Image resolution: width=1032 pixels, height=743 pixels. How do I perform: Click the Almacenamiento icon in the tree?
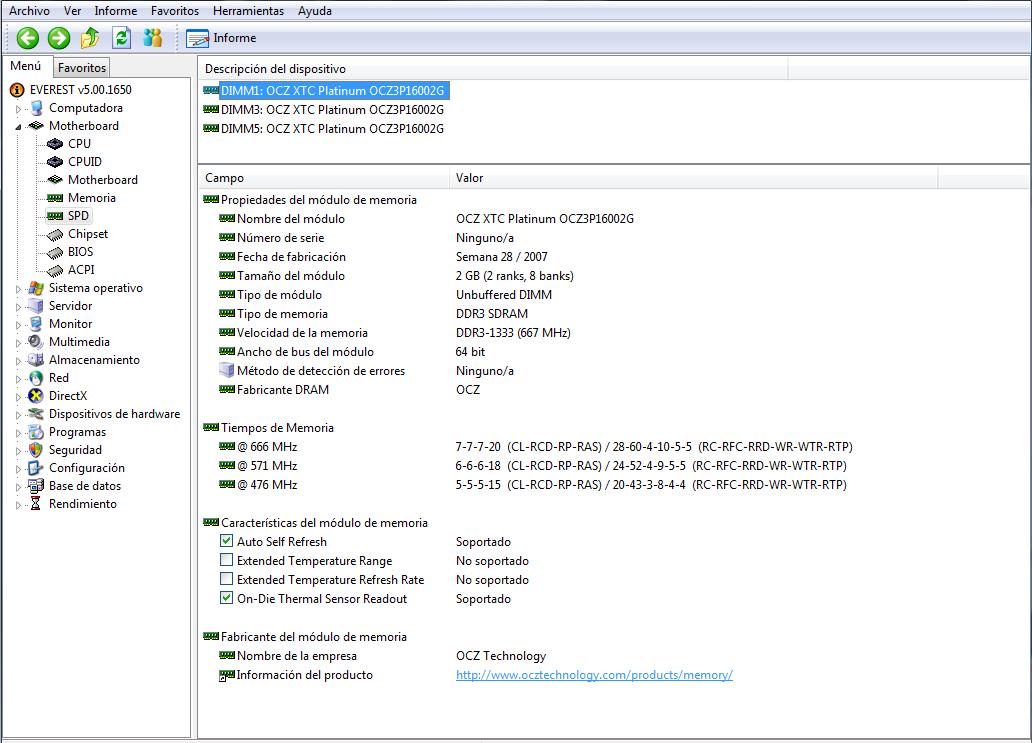pyautogui.click(x=36, y=359)
